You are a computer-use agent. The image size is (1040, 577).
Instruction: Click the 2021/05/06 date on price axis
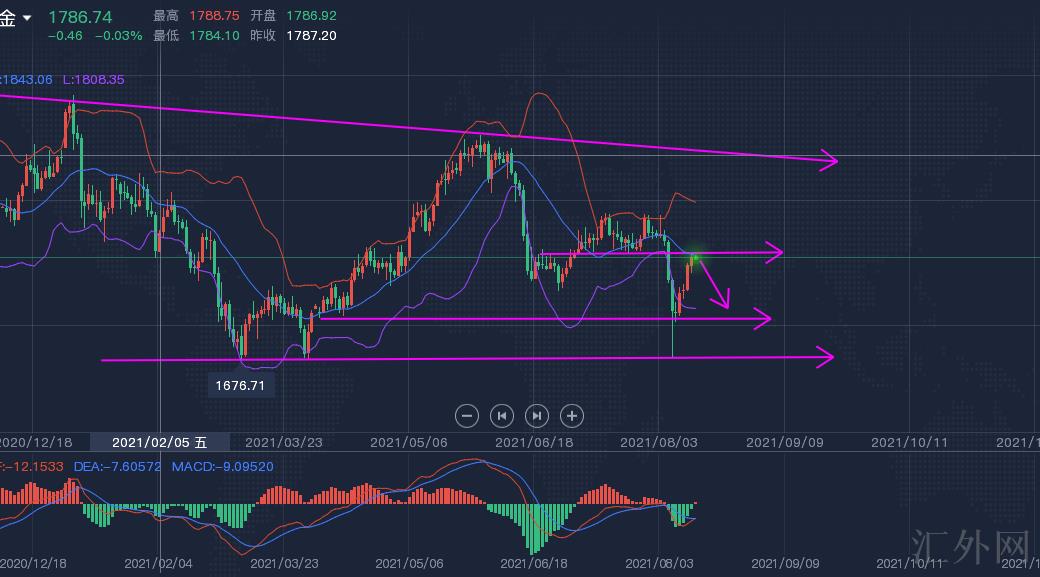(x=409, y=442)
